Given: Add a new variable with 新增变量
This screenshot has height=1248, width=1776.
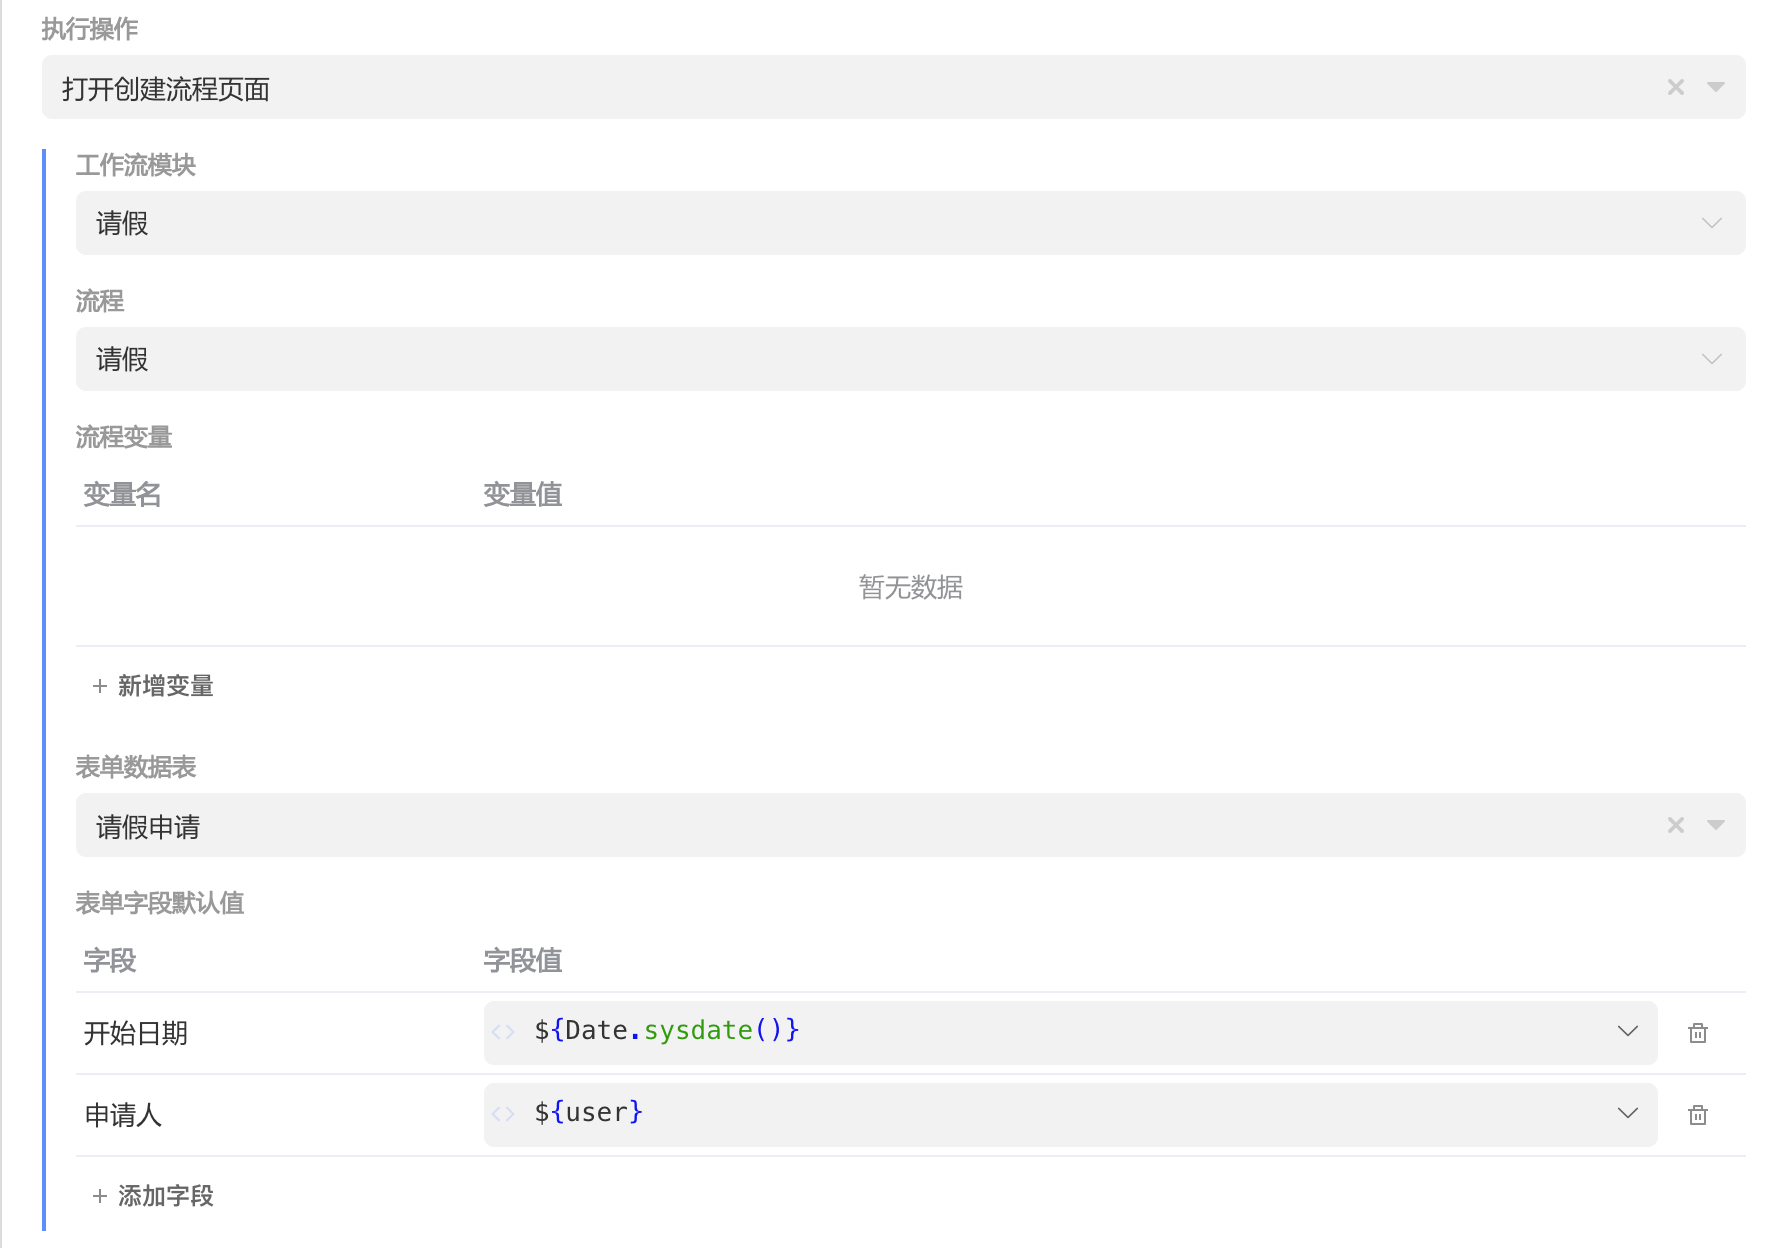Looking at the screenshot, I should (153, 686).
